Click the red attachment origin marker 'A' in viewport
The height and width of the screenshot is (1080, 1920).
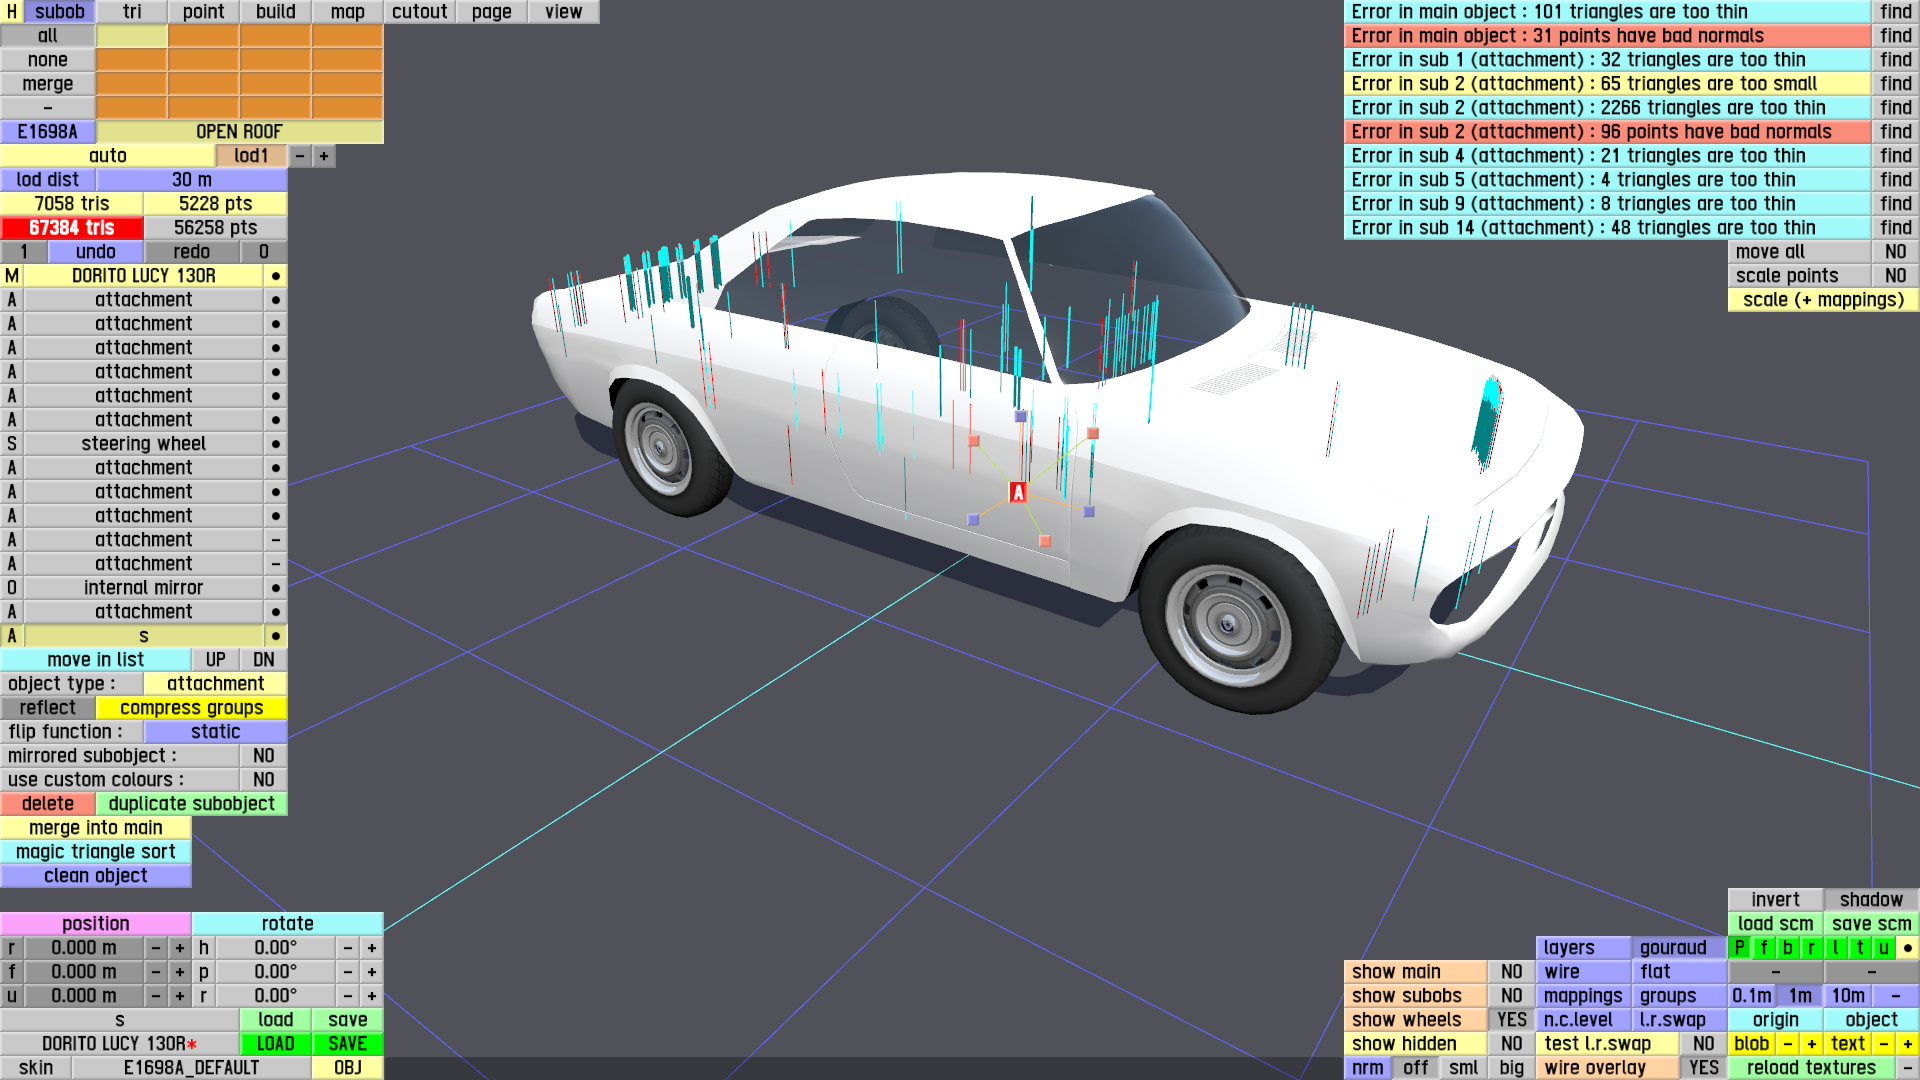(1018, 492)
